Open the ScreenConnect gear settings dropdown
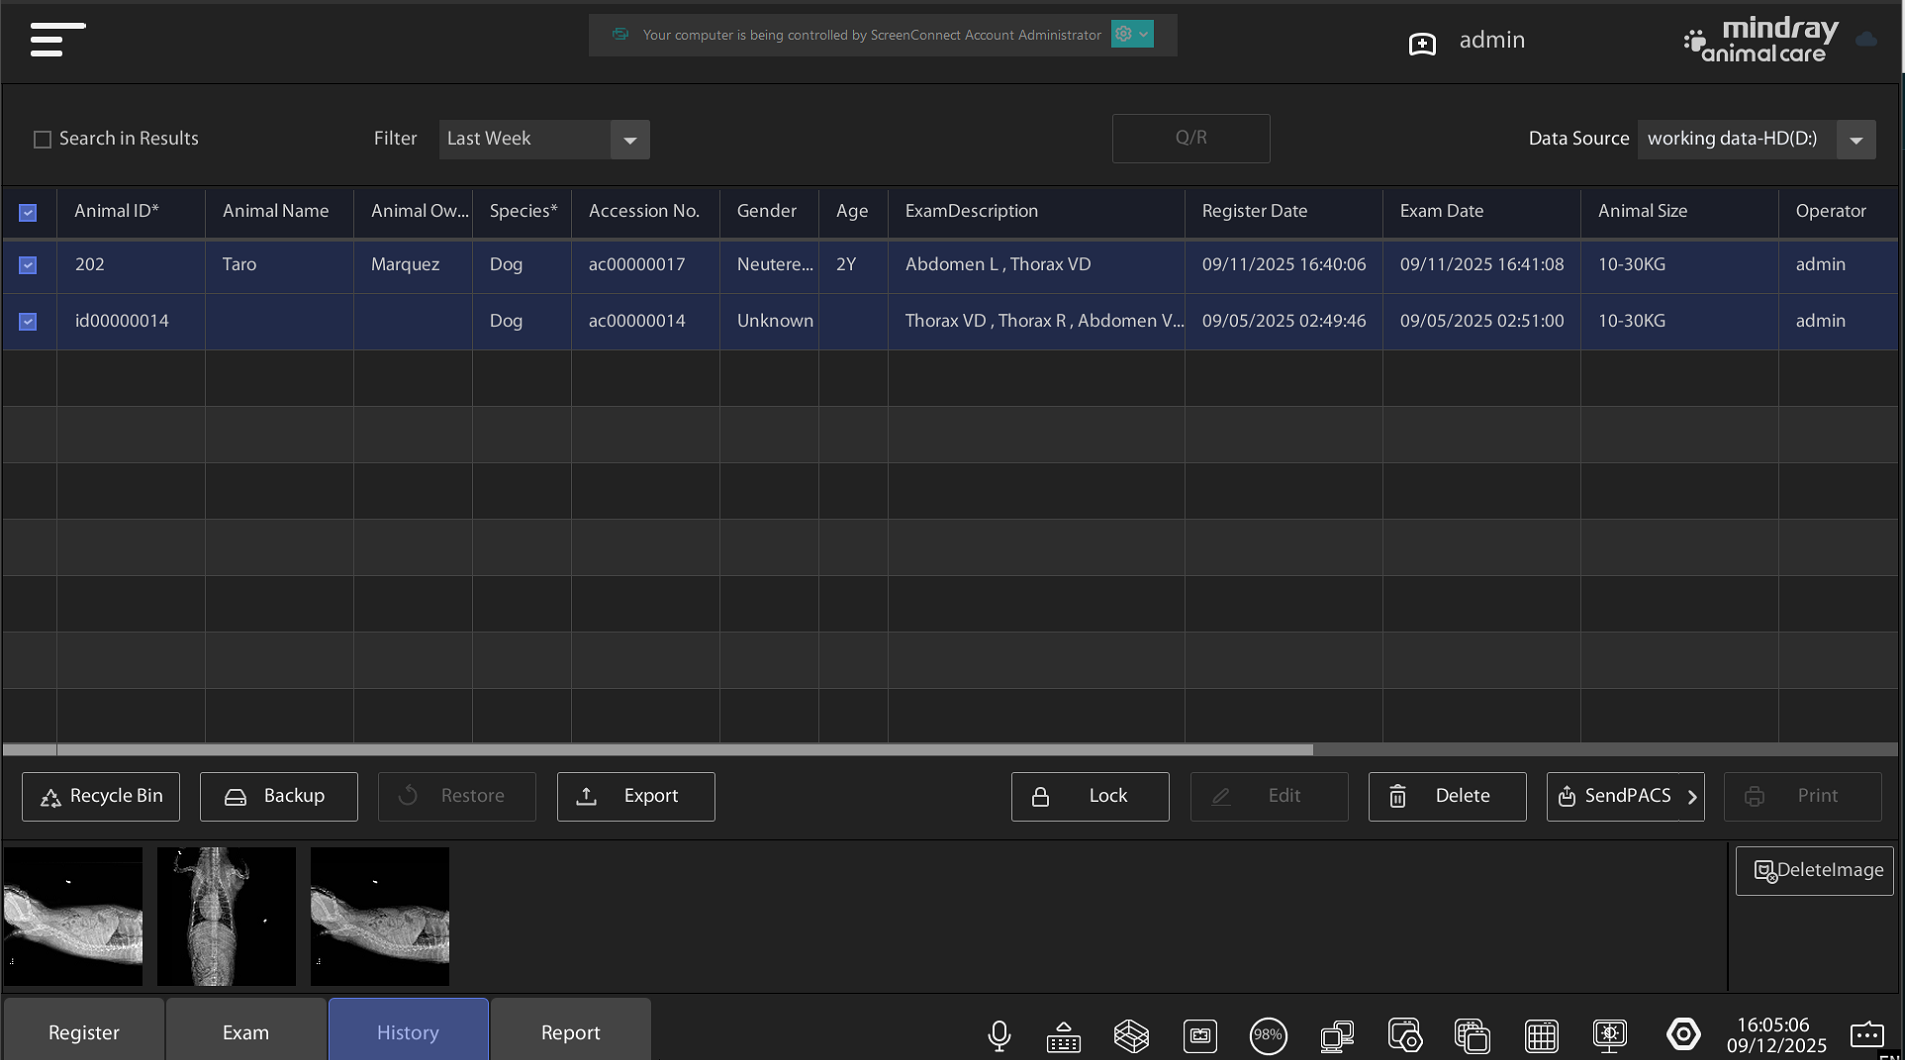Screen dimensions: 1905x1060 point(1132,34)
